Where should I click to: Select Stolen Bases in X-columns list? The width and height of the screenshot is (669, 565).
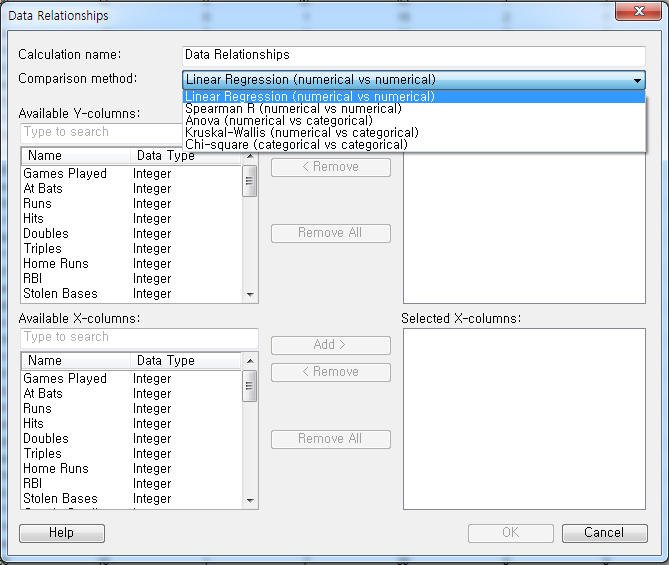point(131,498)
